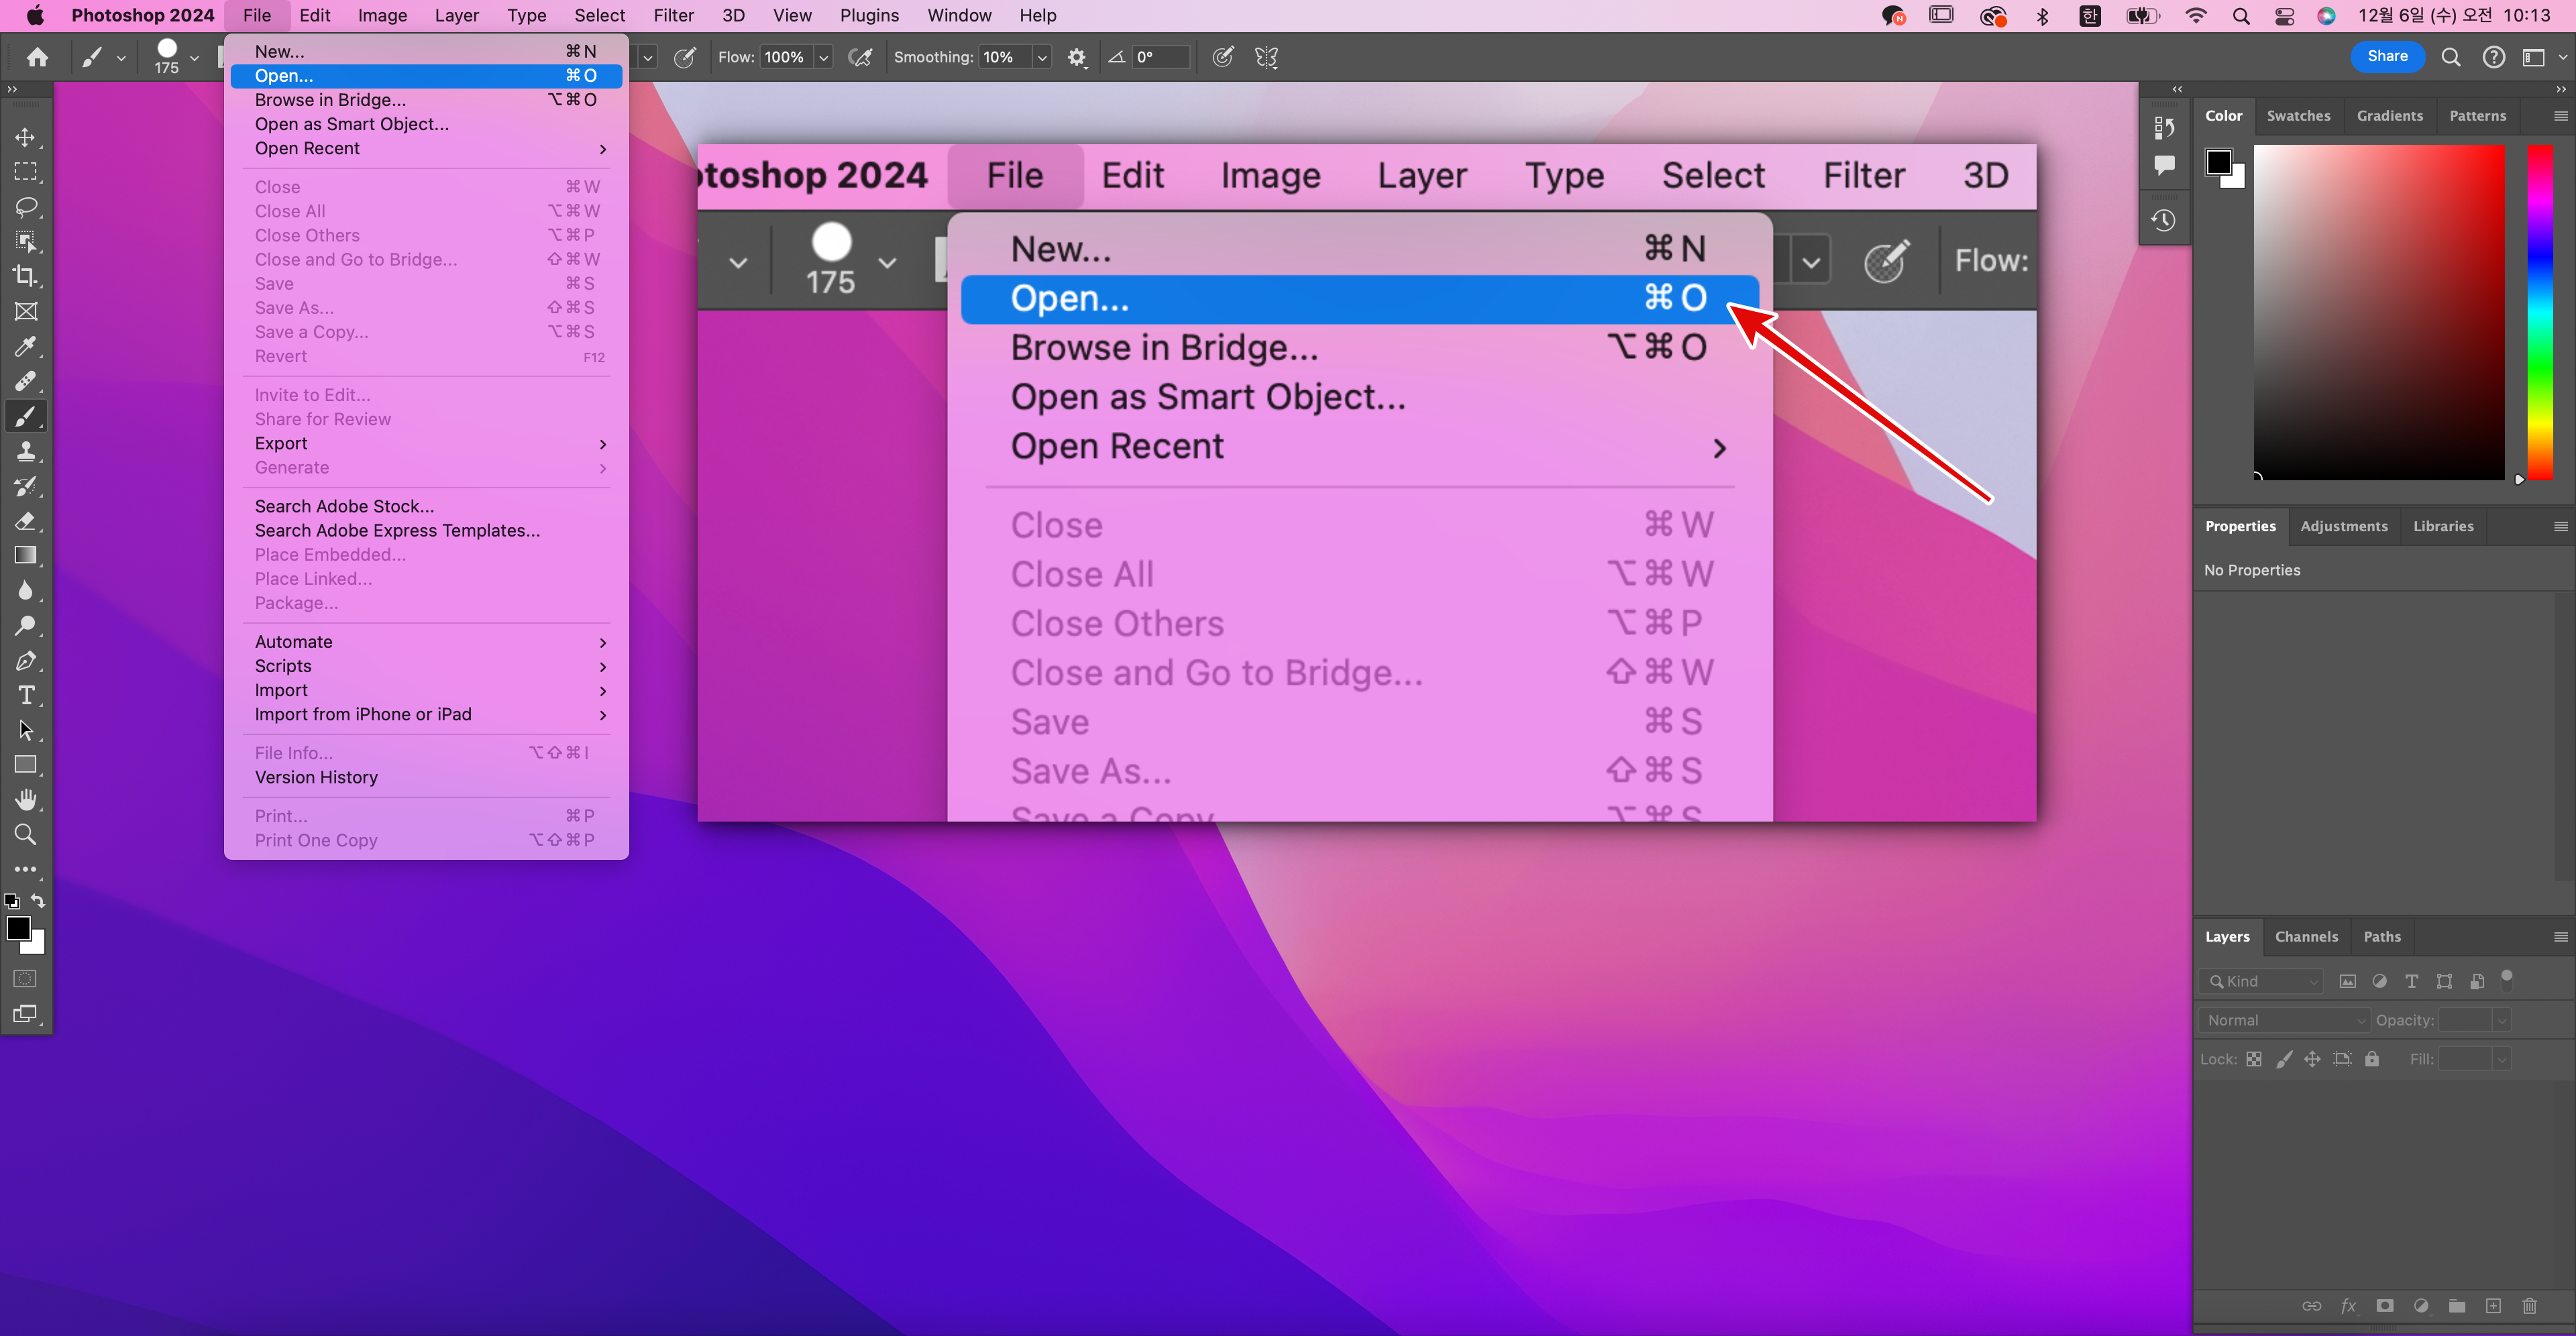The image size is (2576, 1336).
Task: Click the create new layer icon
Action: pos(2493,1305)
